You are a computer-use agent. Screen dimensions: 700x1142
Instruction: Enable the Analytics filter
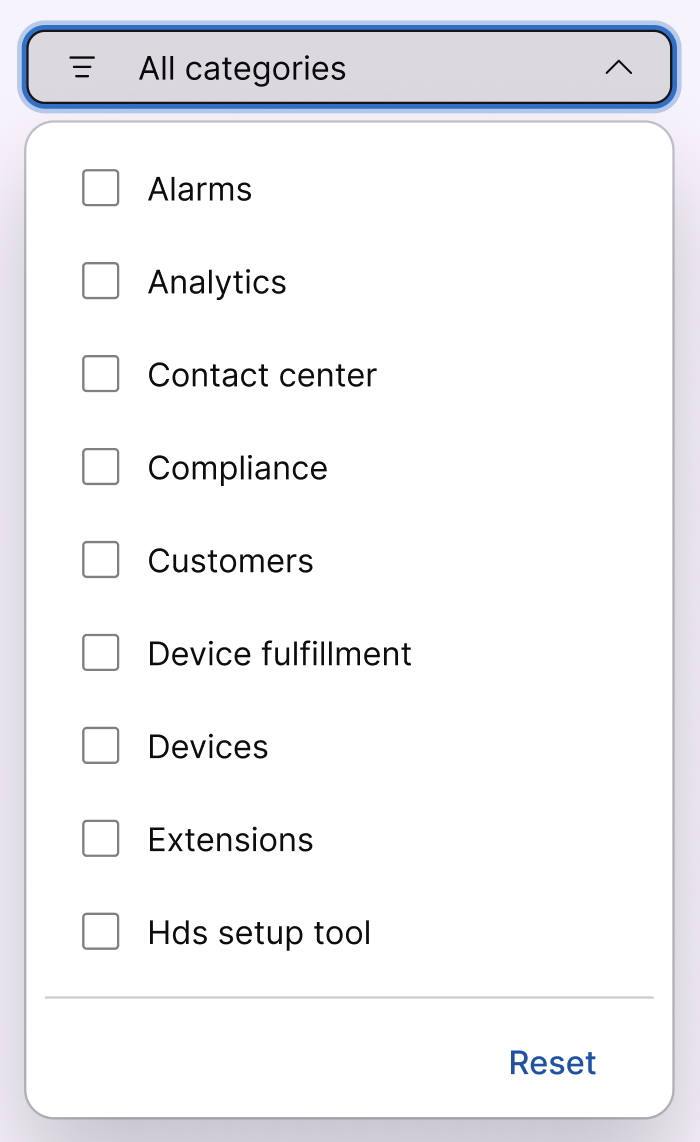click(100, 280)
